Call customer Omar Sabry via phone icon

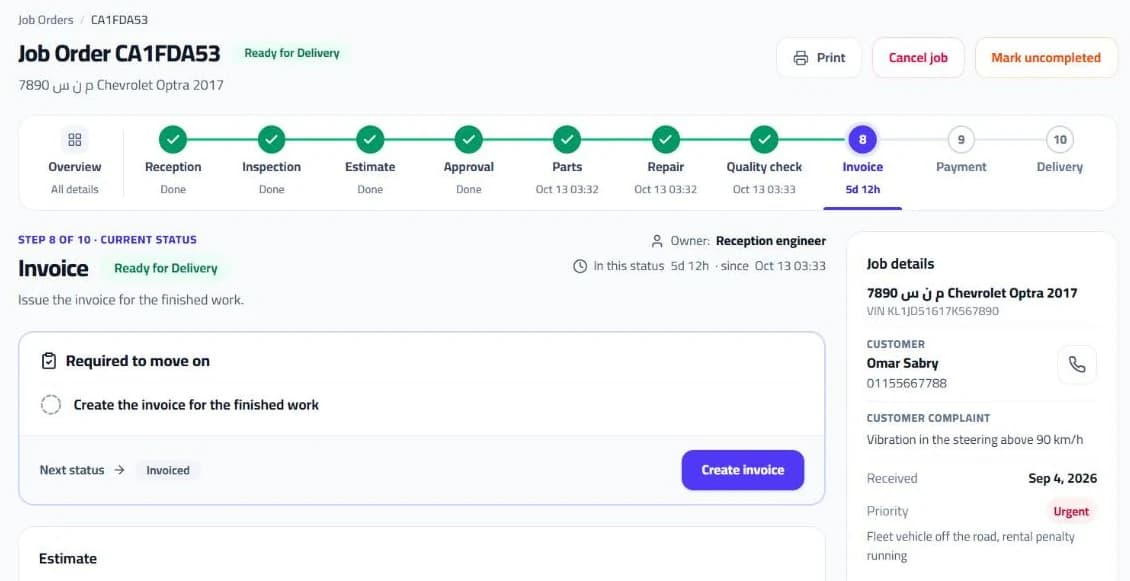pyautogui.click(x=1077, y=365)
